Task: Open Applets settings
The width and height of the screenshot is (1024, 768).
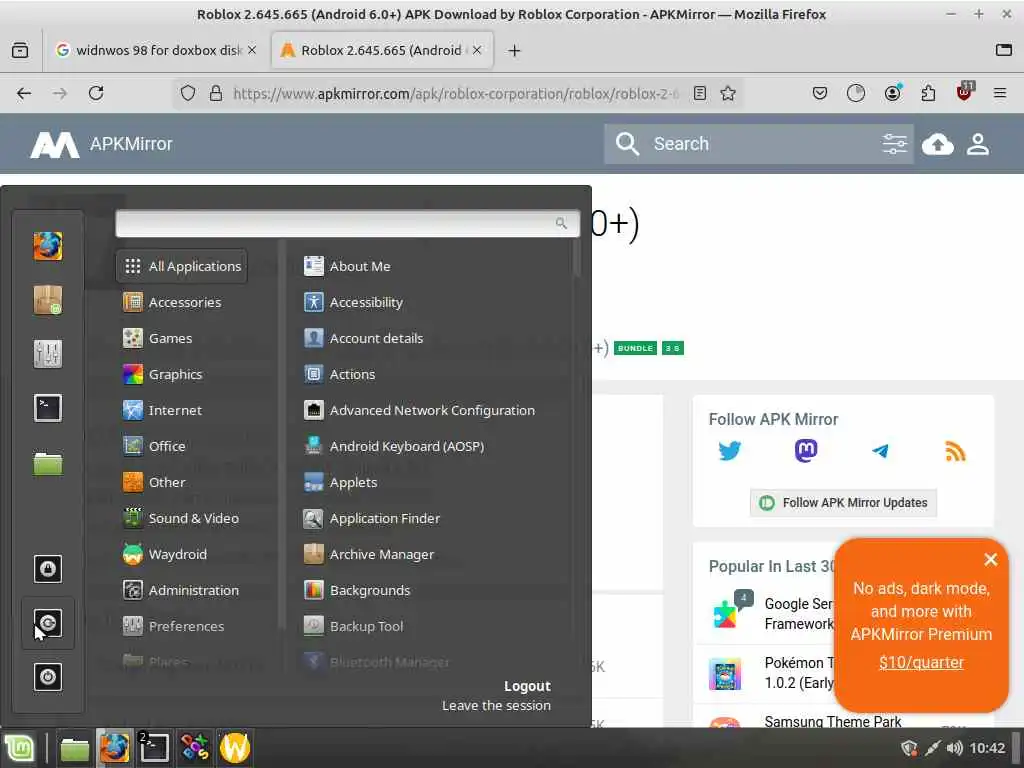Action: click(x=434, y=482)
